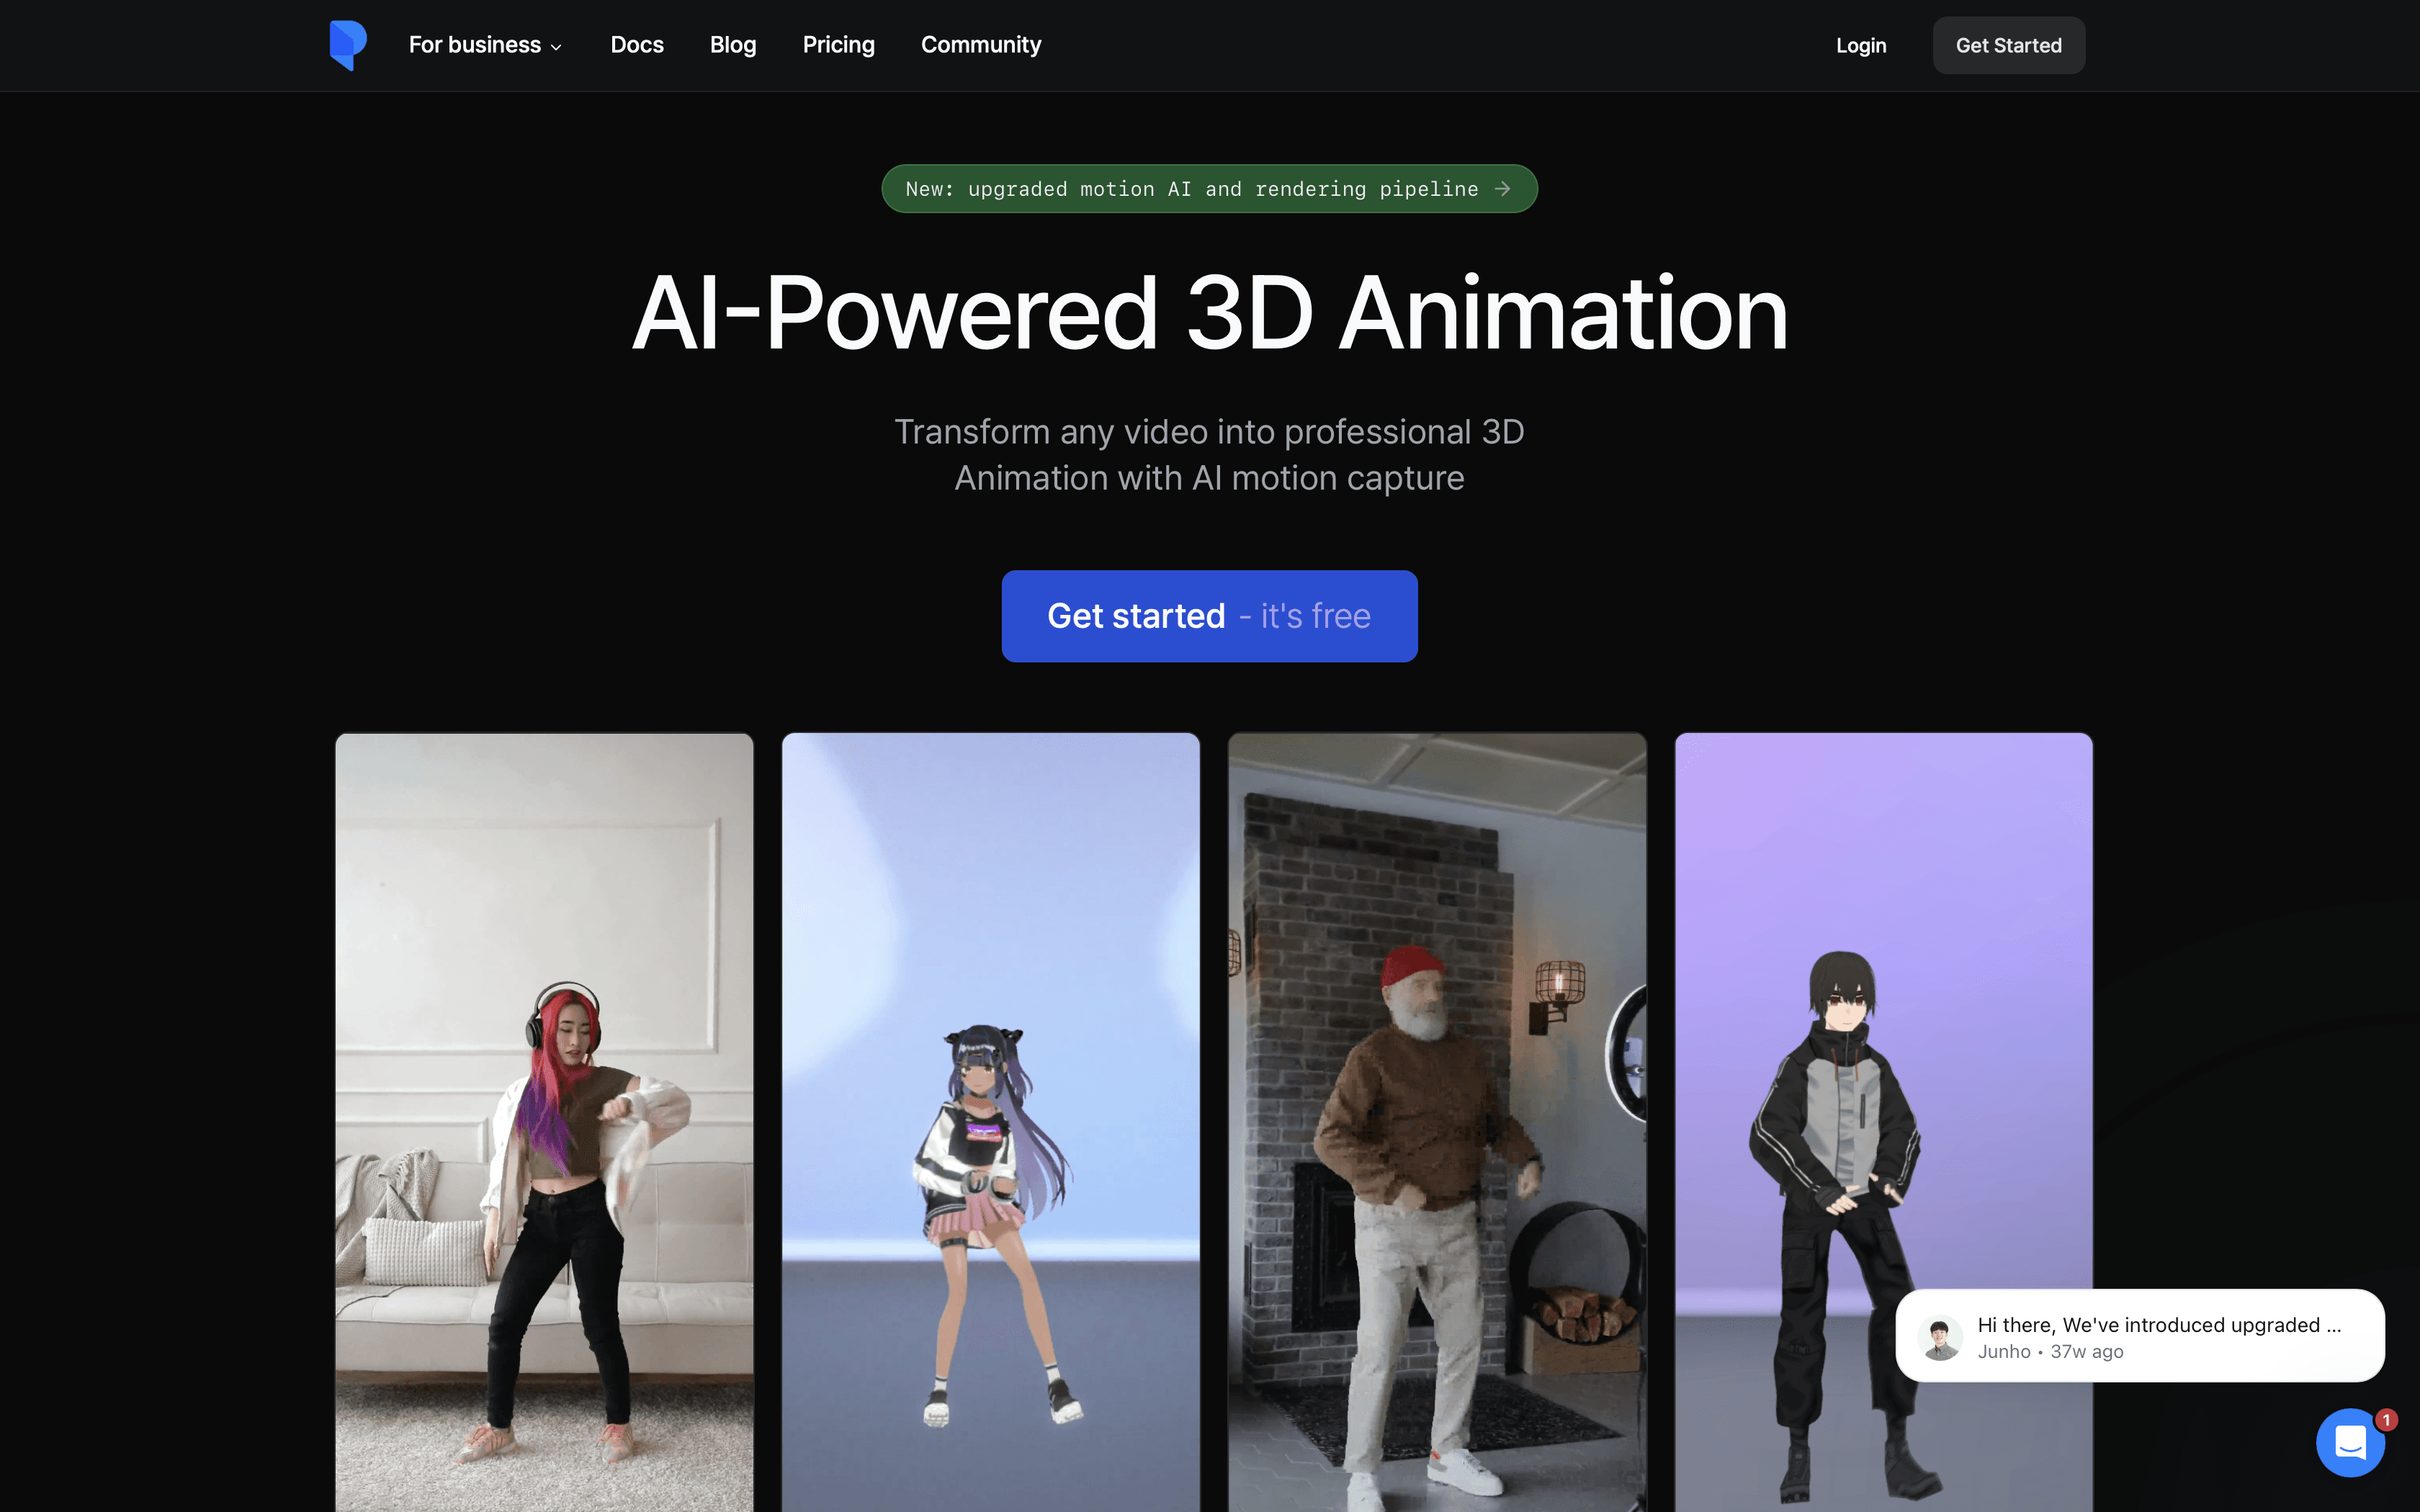
Task: Click the AI-Powered 3D Animation headline
Action: [x=1209, y=313]
